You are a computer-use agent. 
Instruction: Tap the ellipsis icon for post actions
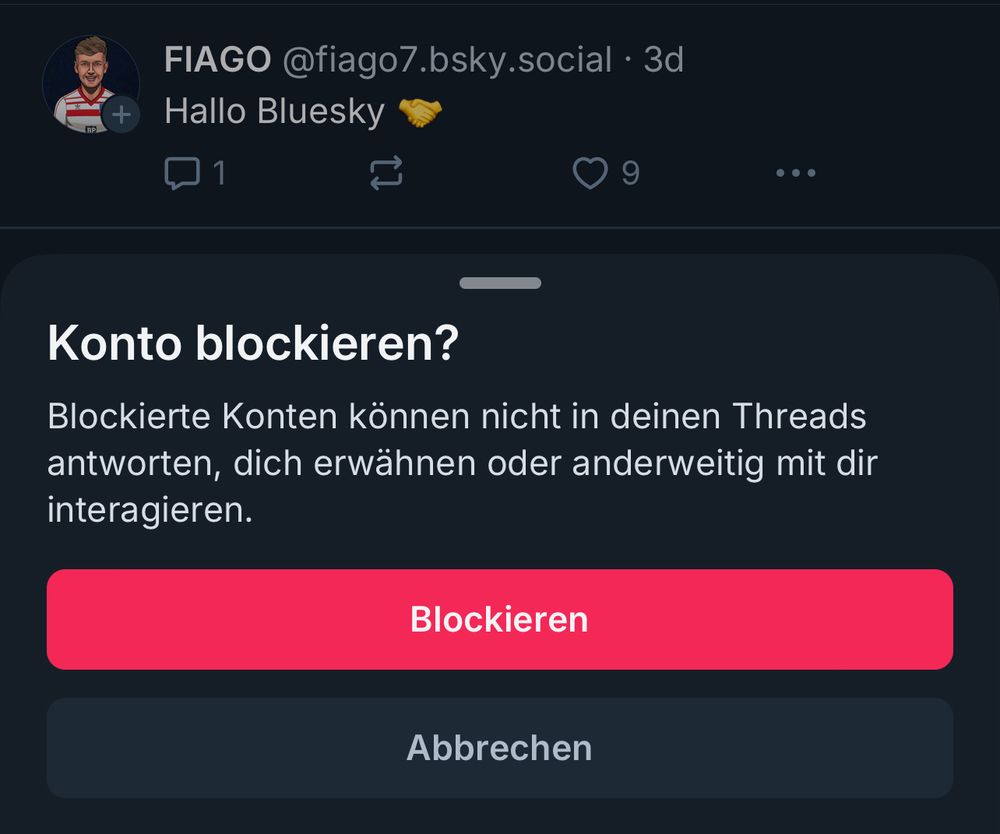(795, 172)
